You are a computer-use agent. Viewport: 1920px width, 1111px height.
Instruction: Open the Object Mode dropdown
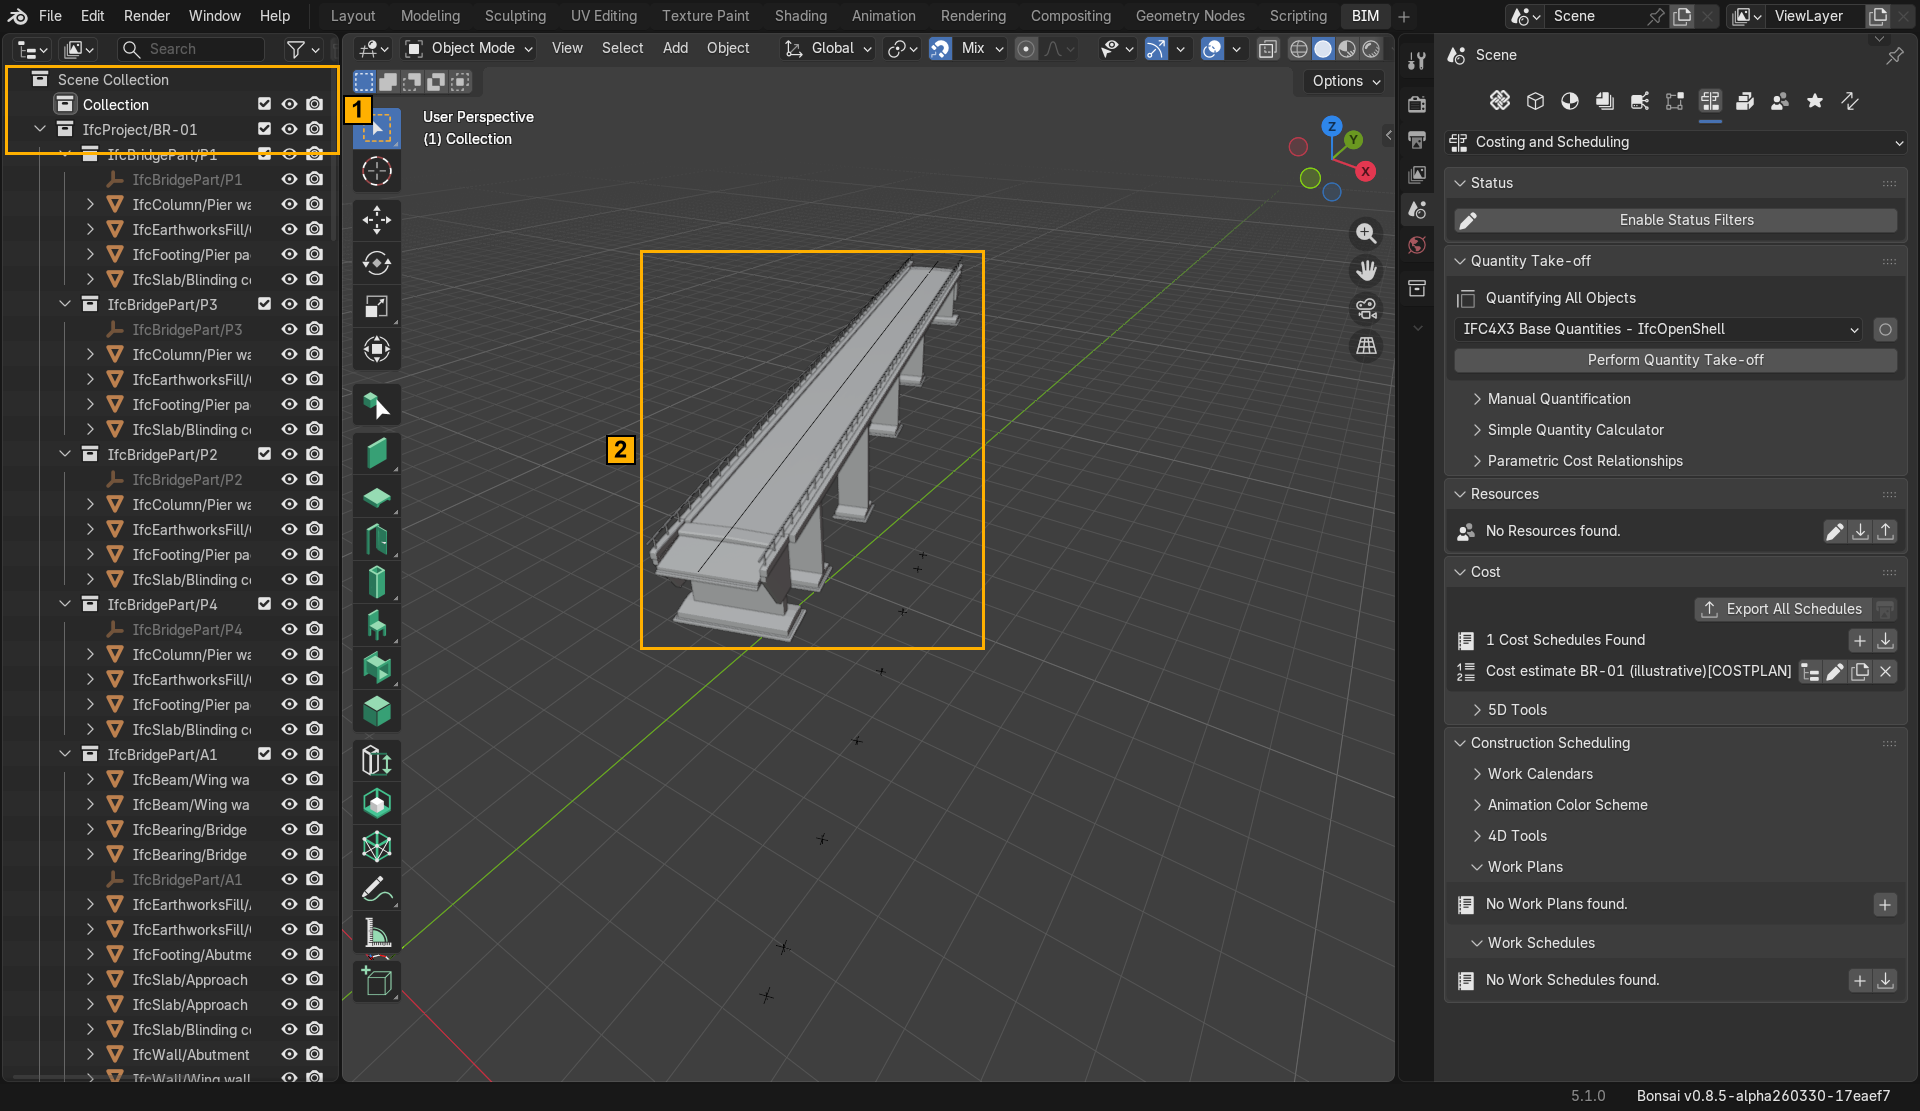click(x=469, y=48)
